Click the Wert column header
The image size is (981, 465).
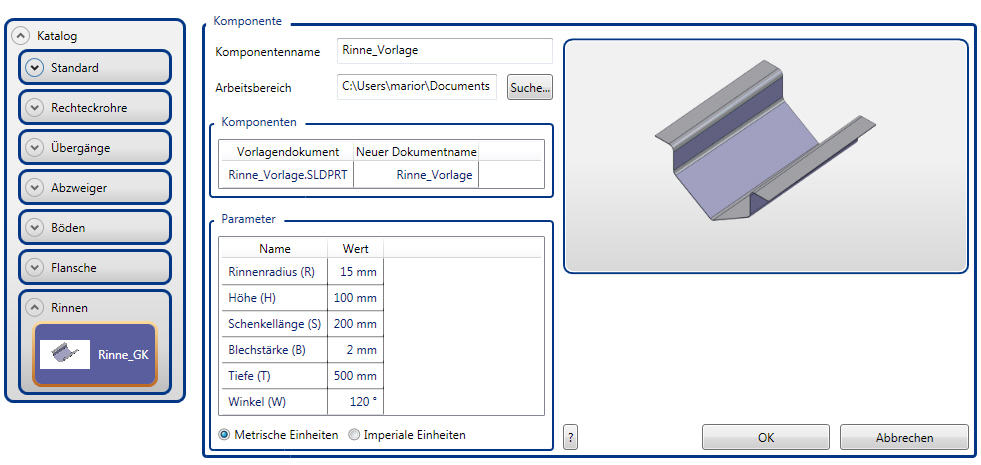355,248
